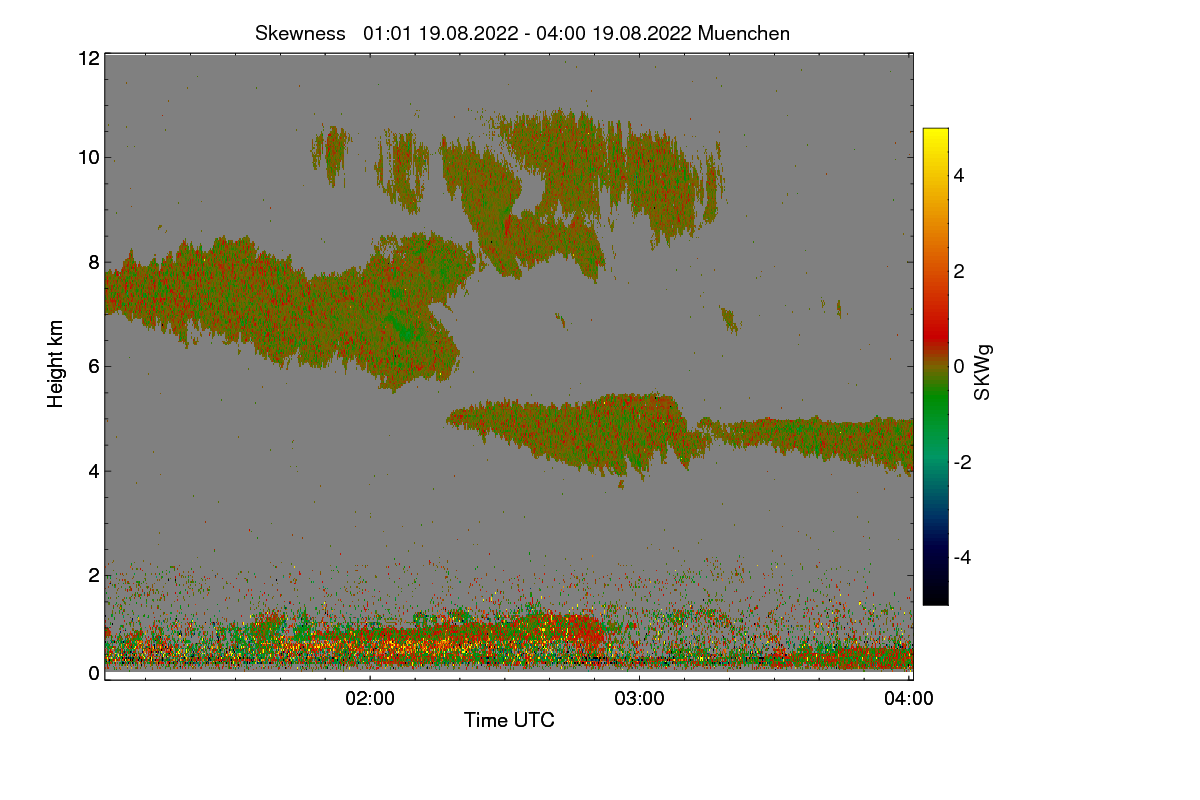Click the 'Time UTC' axis label
1200x800 pixels.
(509, 720)
